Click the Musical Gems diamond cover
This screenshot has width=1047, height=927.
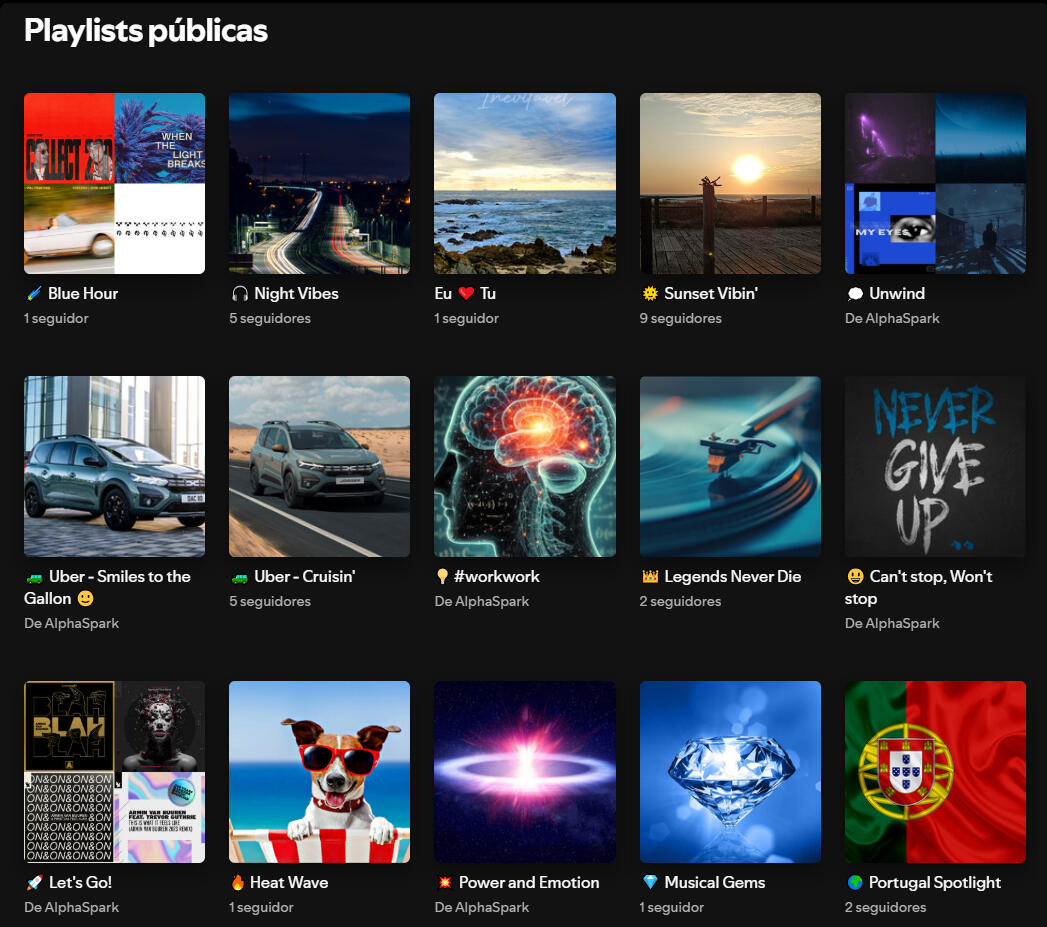pyautogui.click(x=730, y=771)
